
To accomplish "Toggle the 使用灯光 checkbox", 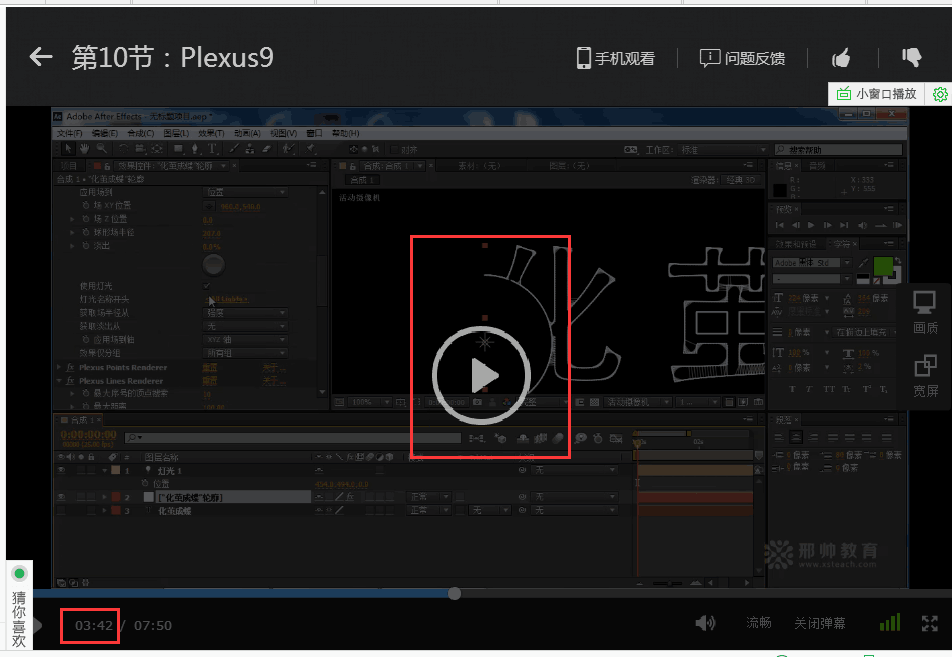I will click(x=207, y=286).
